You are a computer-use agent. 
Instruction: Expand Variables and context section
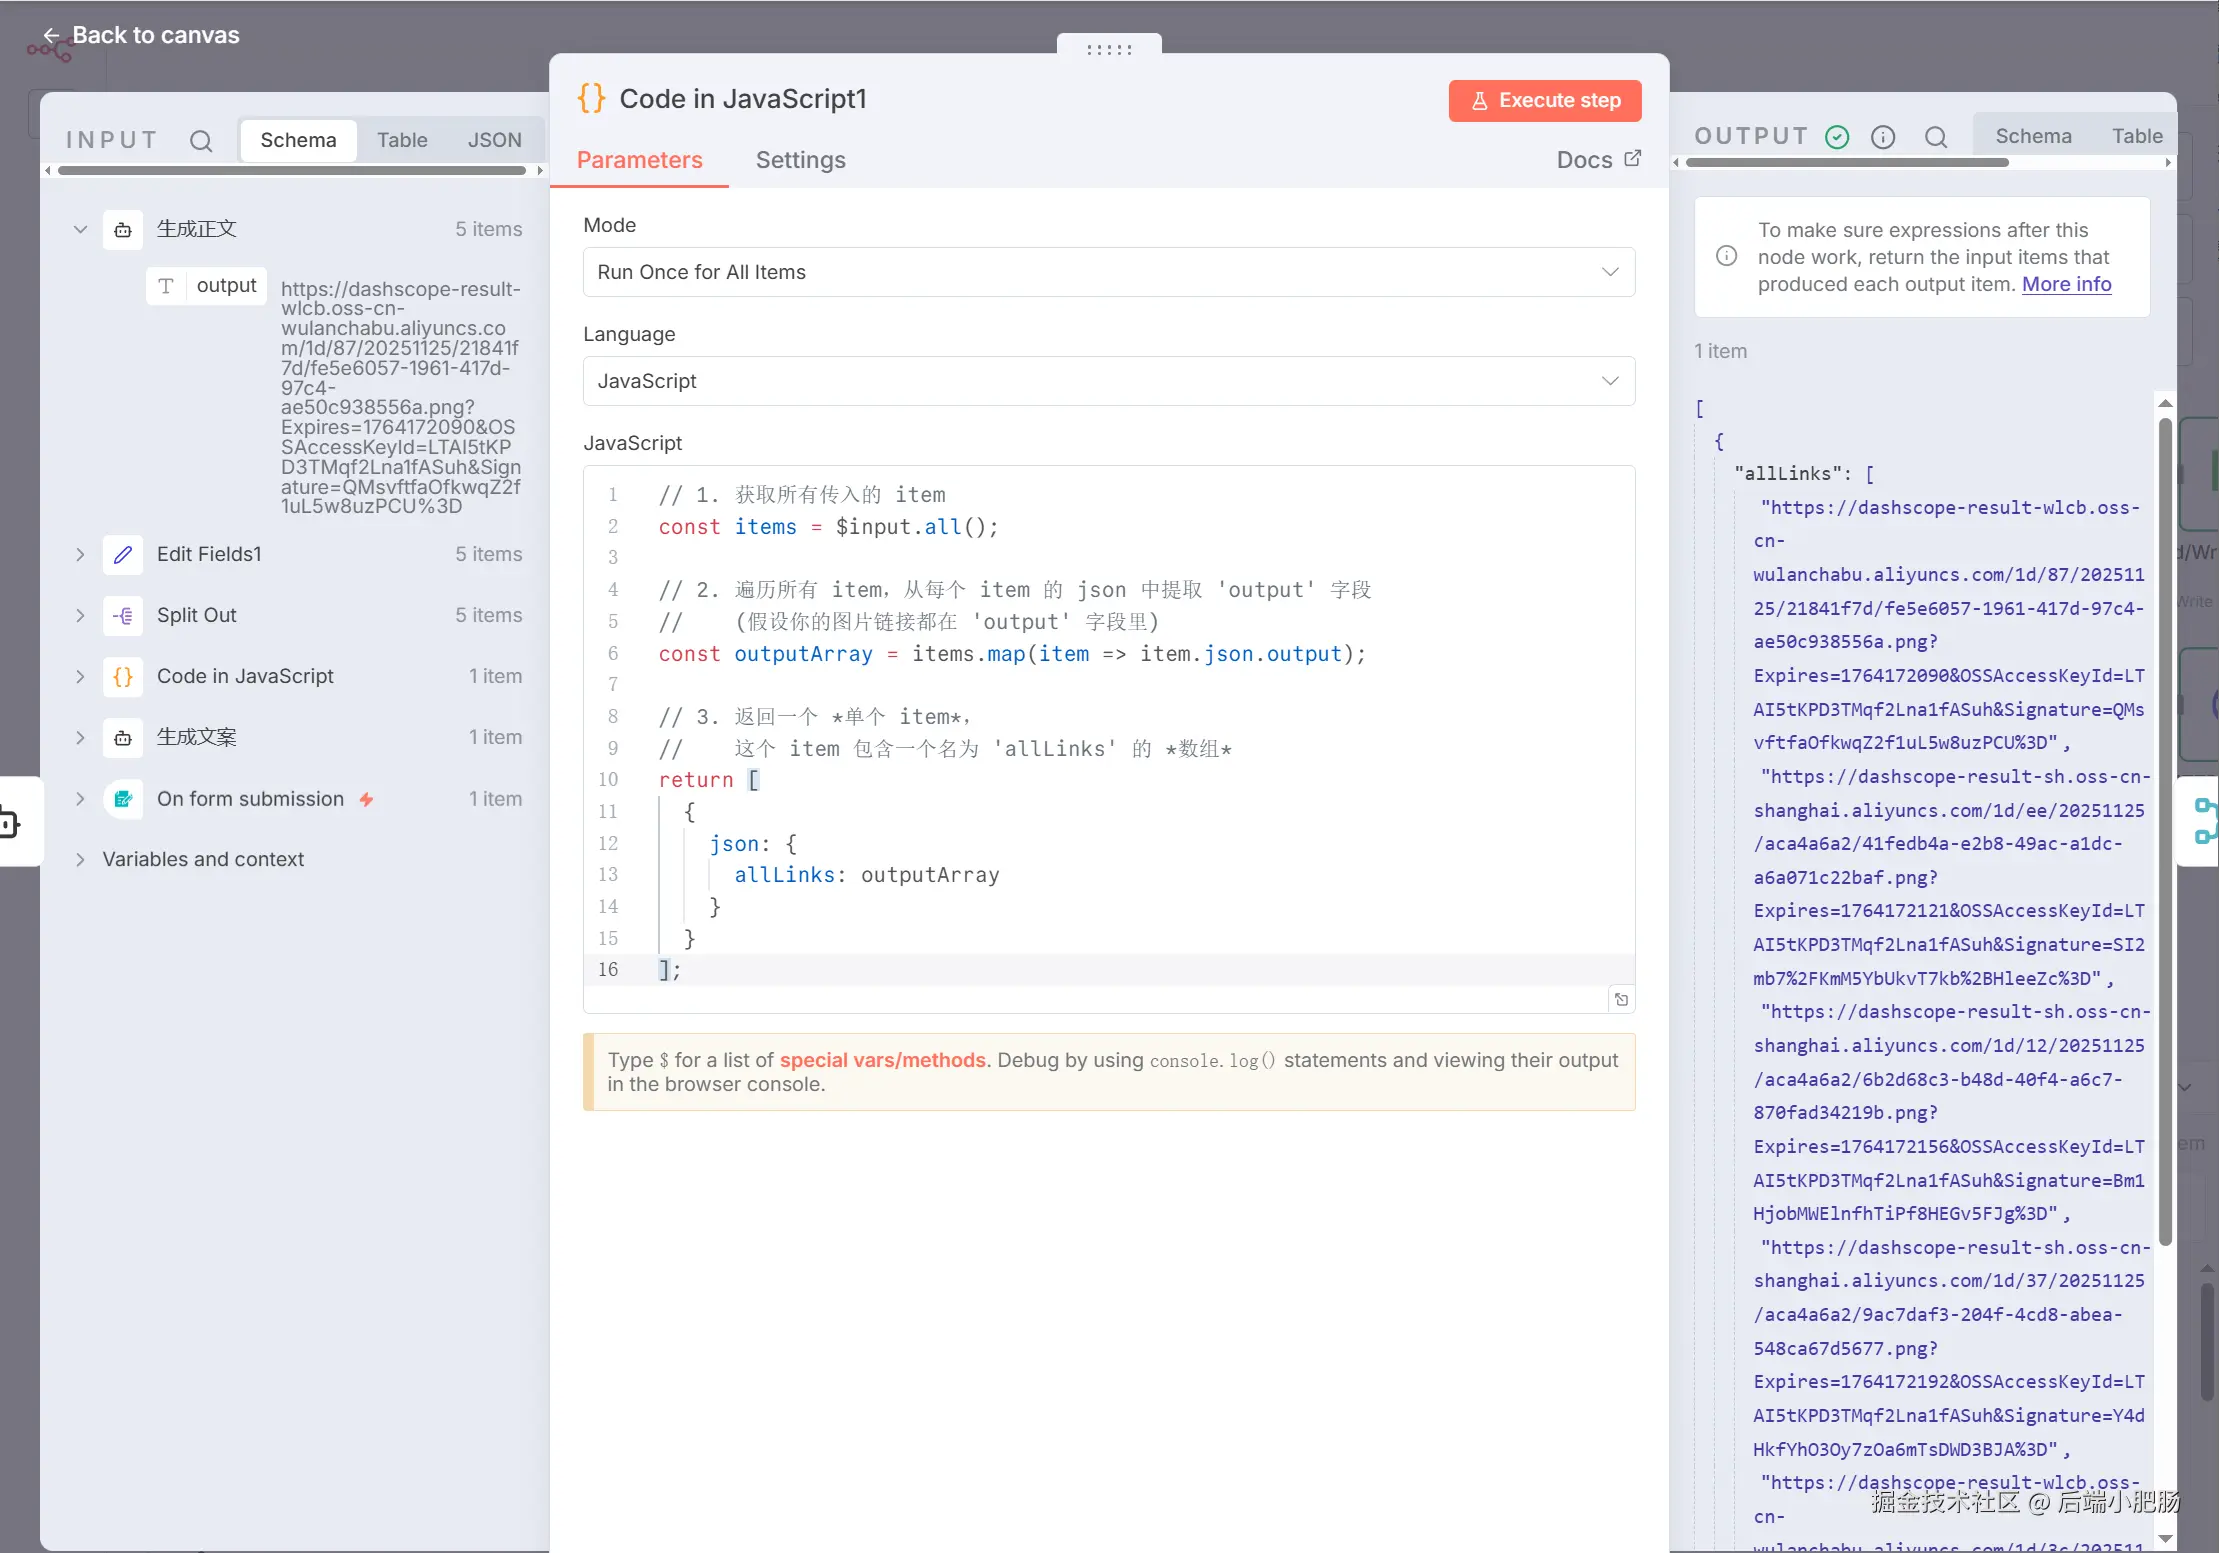pyautogui.click(x=80, y=859)
